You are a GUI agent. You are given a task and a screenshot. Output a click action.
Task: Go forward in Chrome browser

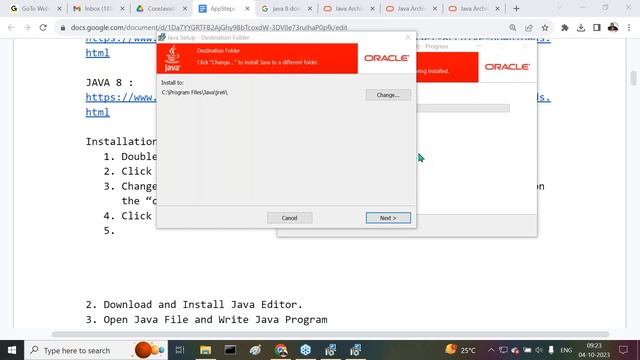[27, 28]
